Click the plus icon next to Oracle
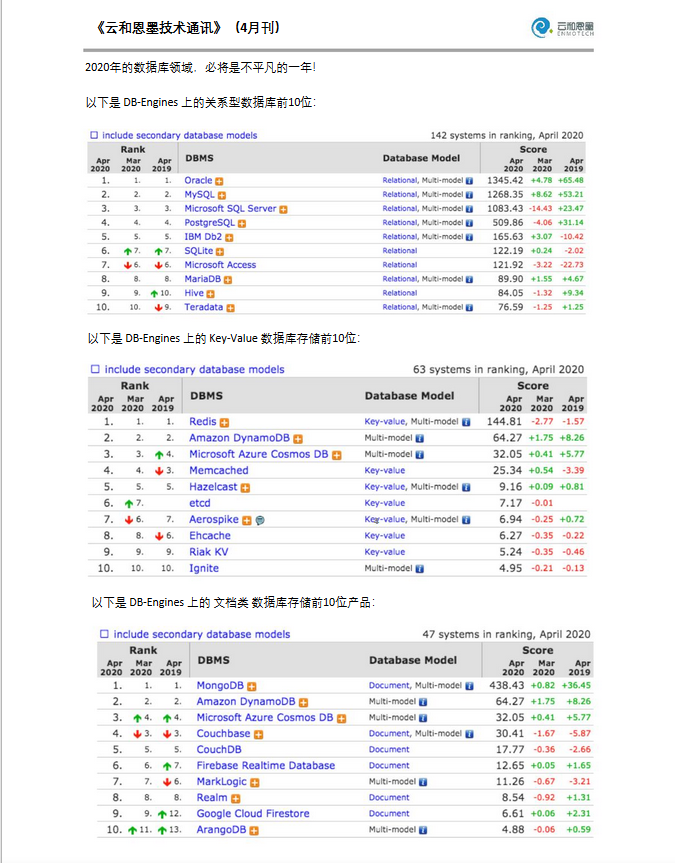 [x=219, y=181]
